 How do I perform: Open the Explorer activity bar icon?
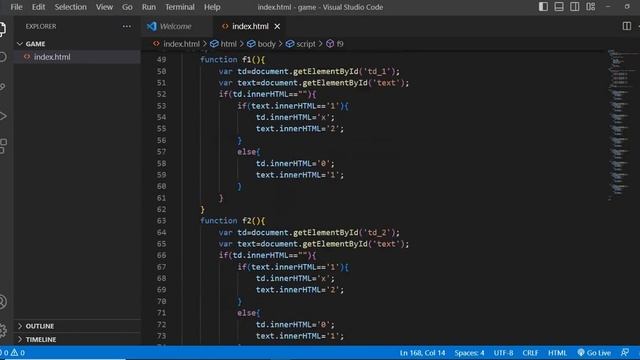click(x=2, y=29)
